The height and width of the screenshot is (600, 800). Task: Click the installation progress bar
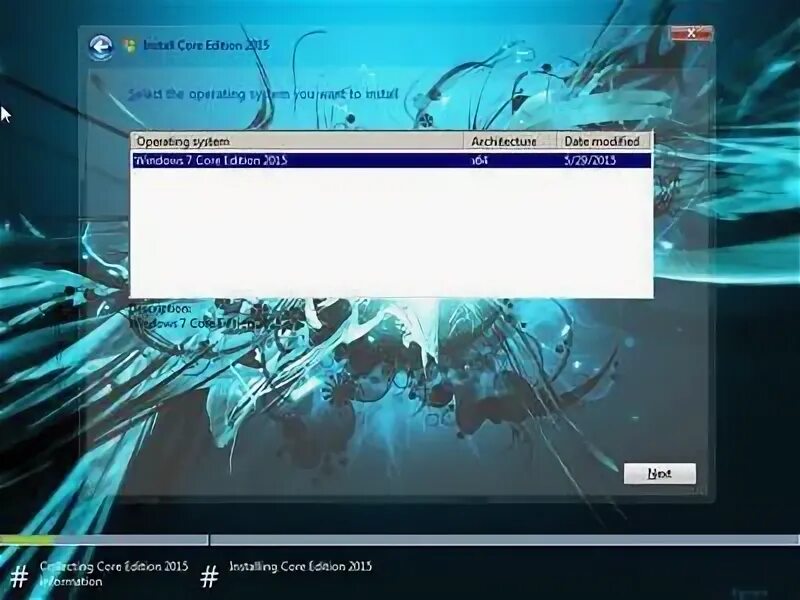(x=400, y=540)
